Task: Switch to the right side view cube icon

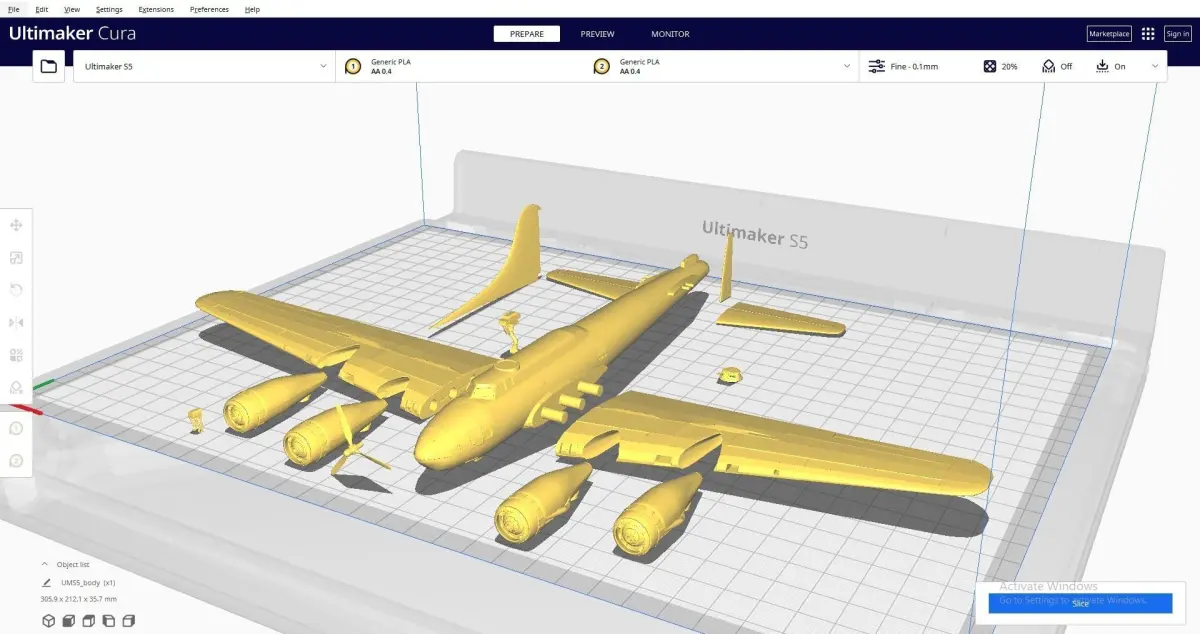Action: (x=129, y=621)
